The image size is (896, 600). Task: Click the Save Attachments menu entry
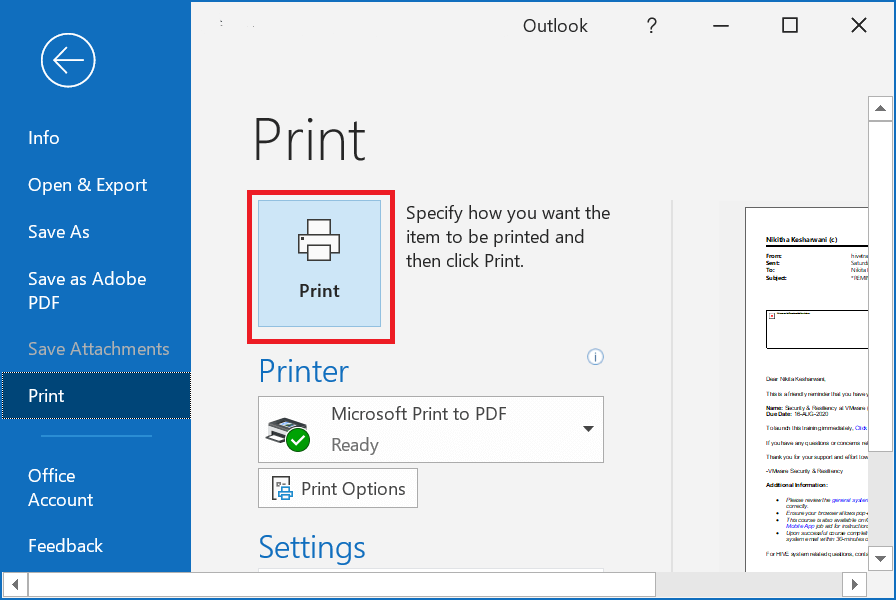coord(98,349)
